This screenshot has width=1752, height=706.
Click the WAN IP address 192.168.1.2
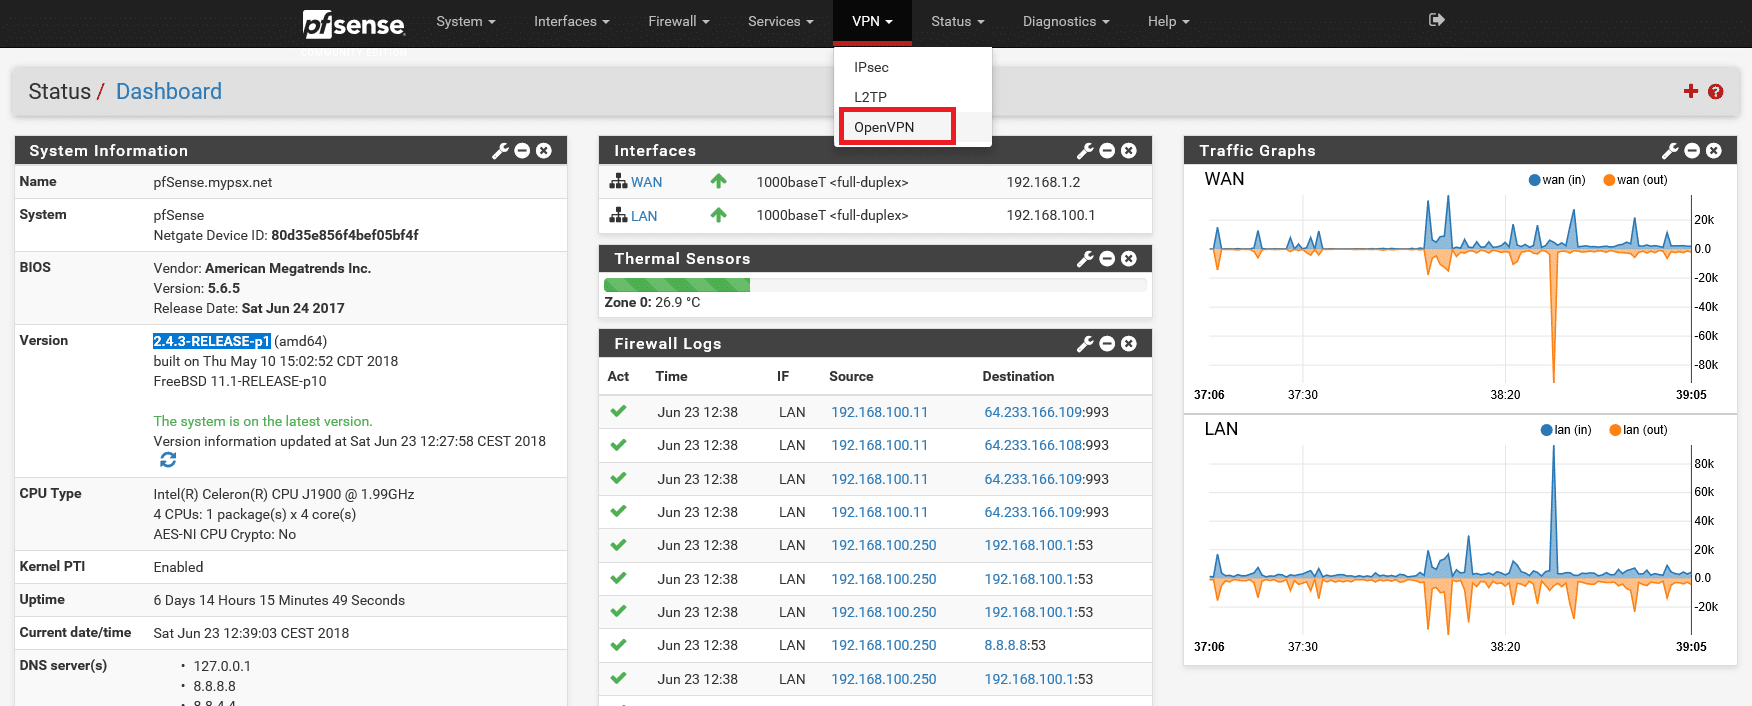pyautogui.click(x=1043, y=182)
